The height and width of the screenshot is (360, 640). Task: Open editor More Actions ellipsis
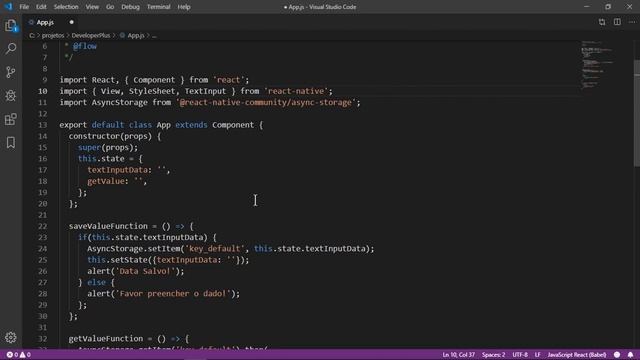(x=632, y=22)
